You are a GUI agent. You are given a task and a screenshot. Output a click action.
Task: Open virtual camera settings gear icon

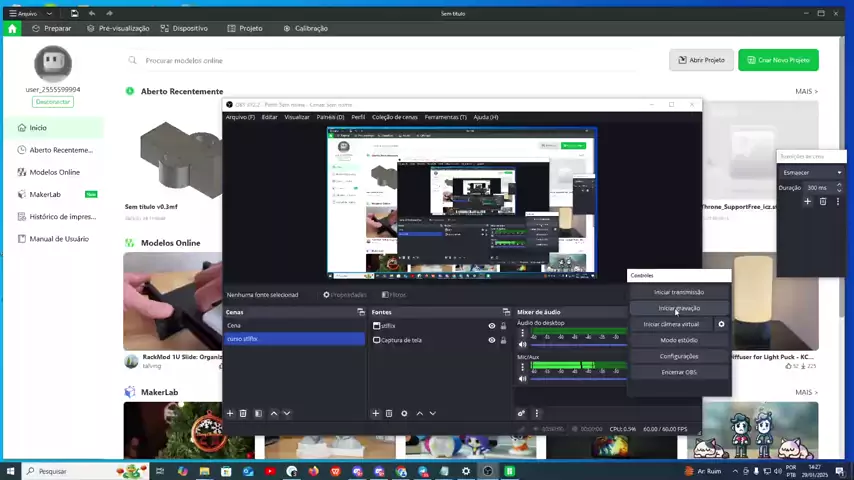[x=721, y=324]
